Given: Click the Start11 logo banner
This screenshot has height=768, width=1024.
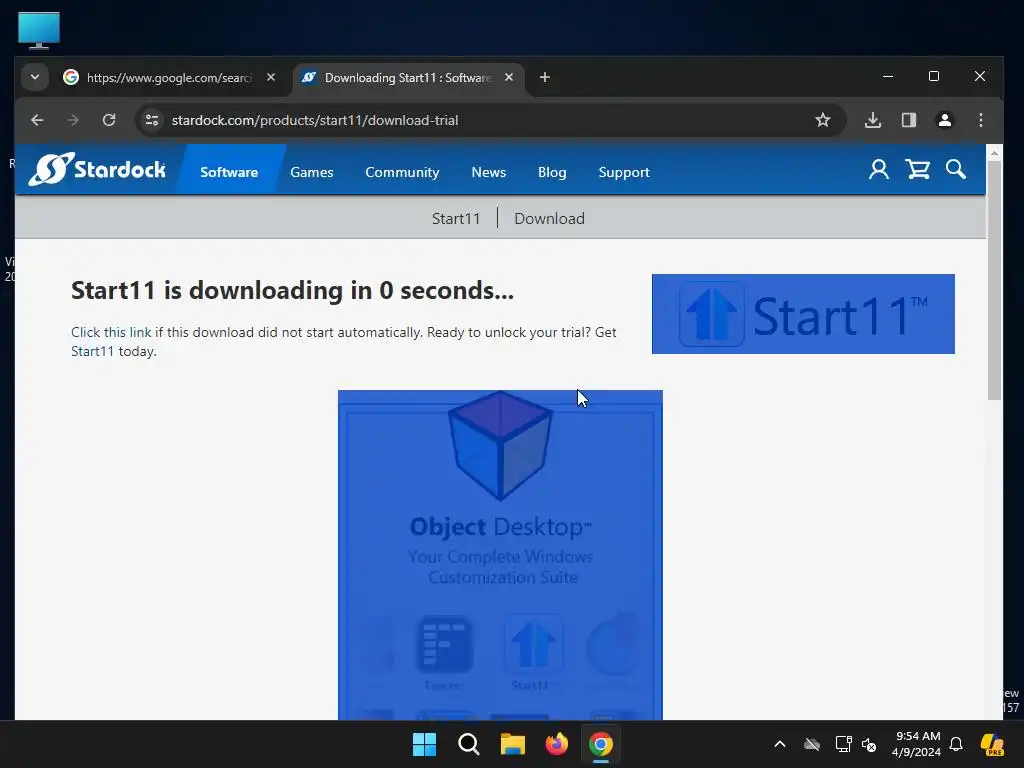Looking at the screenshot, I should (x=803, y=314).
